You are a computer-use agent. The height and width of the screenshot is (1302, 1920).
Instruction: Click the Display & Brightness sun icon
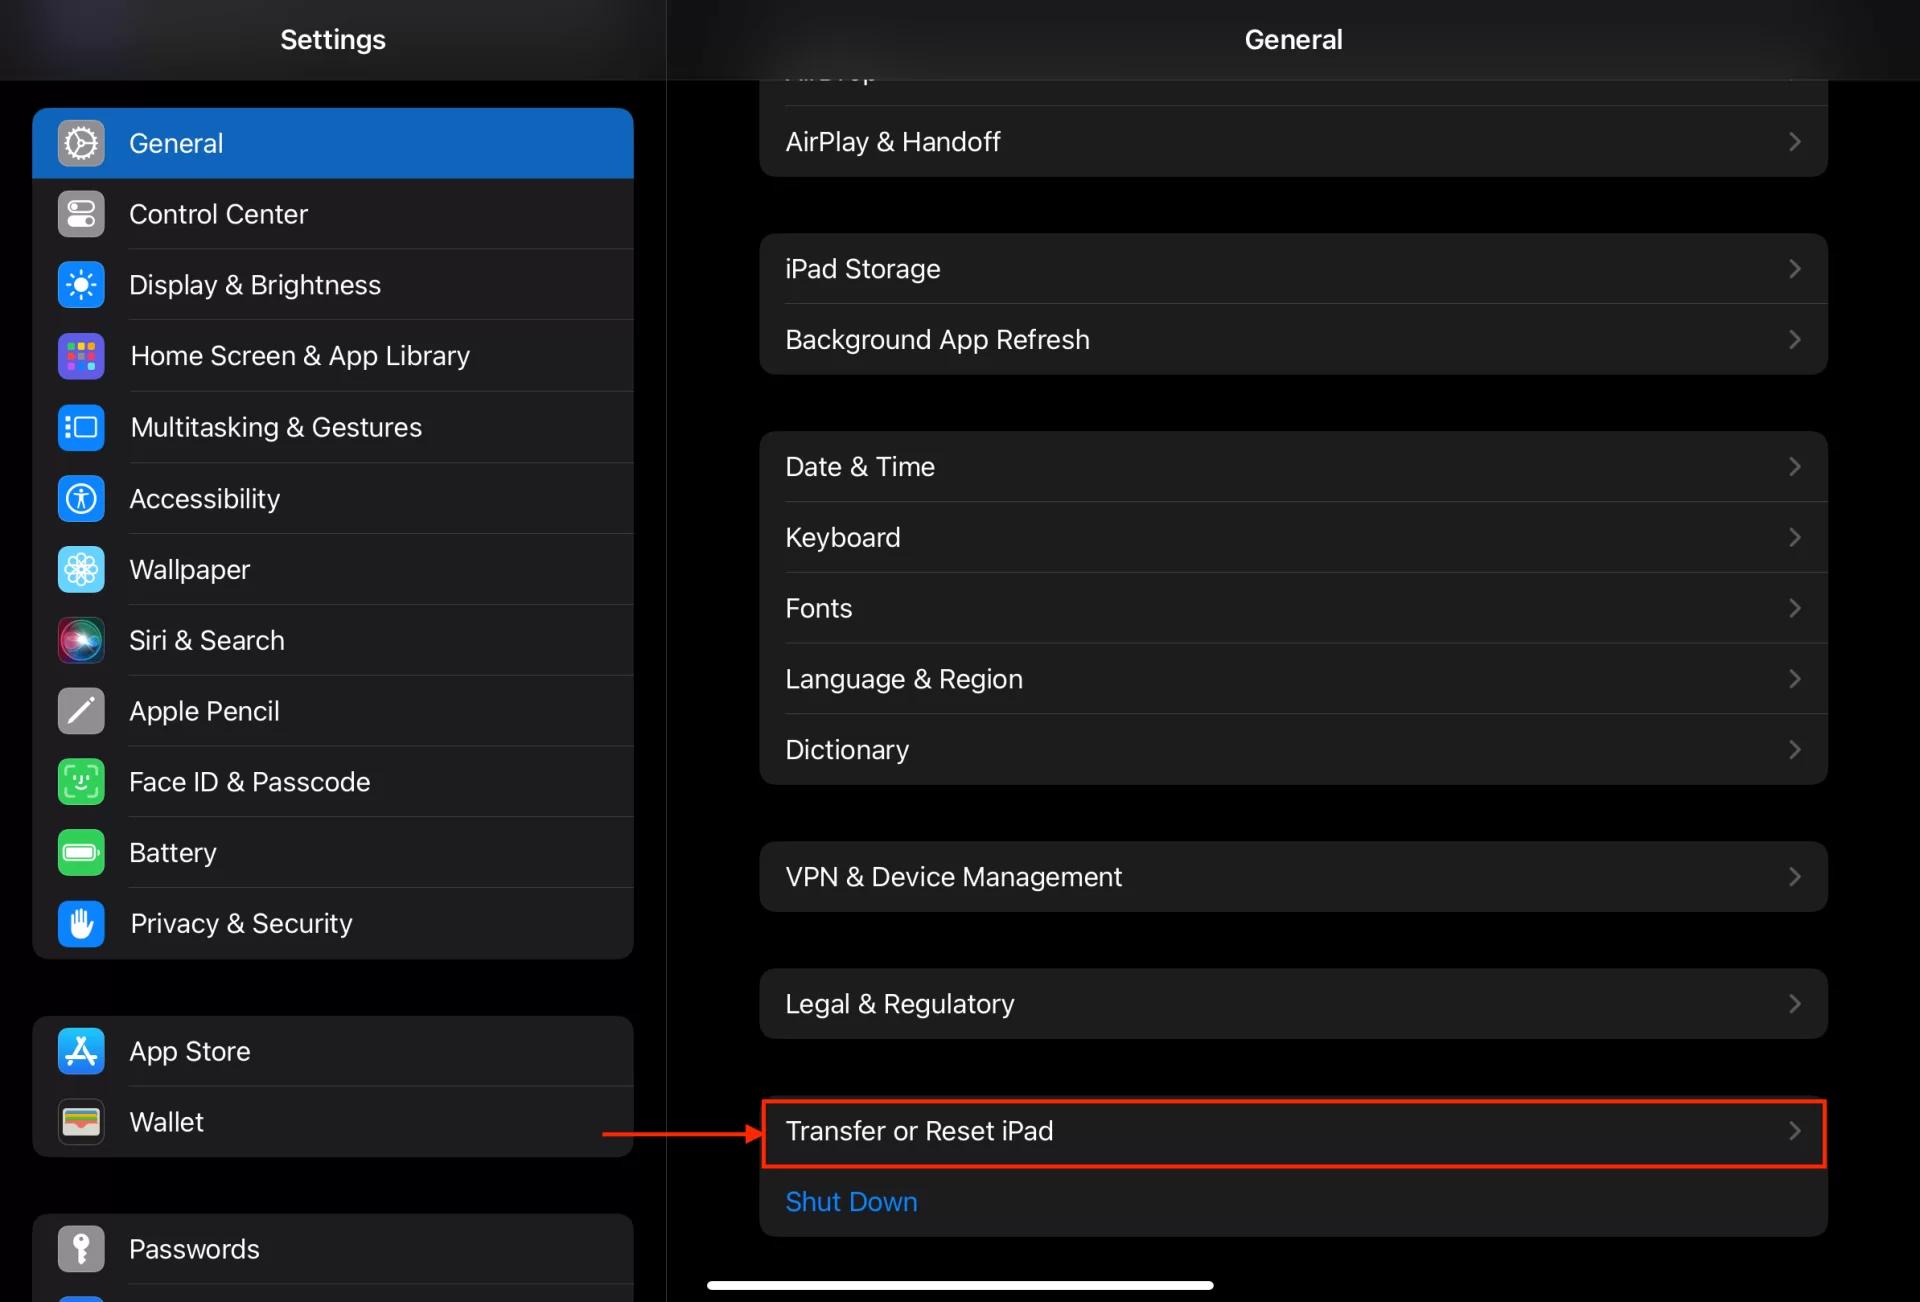[81, 285]
